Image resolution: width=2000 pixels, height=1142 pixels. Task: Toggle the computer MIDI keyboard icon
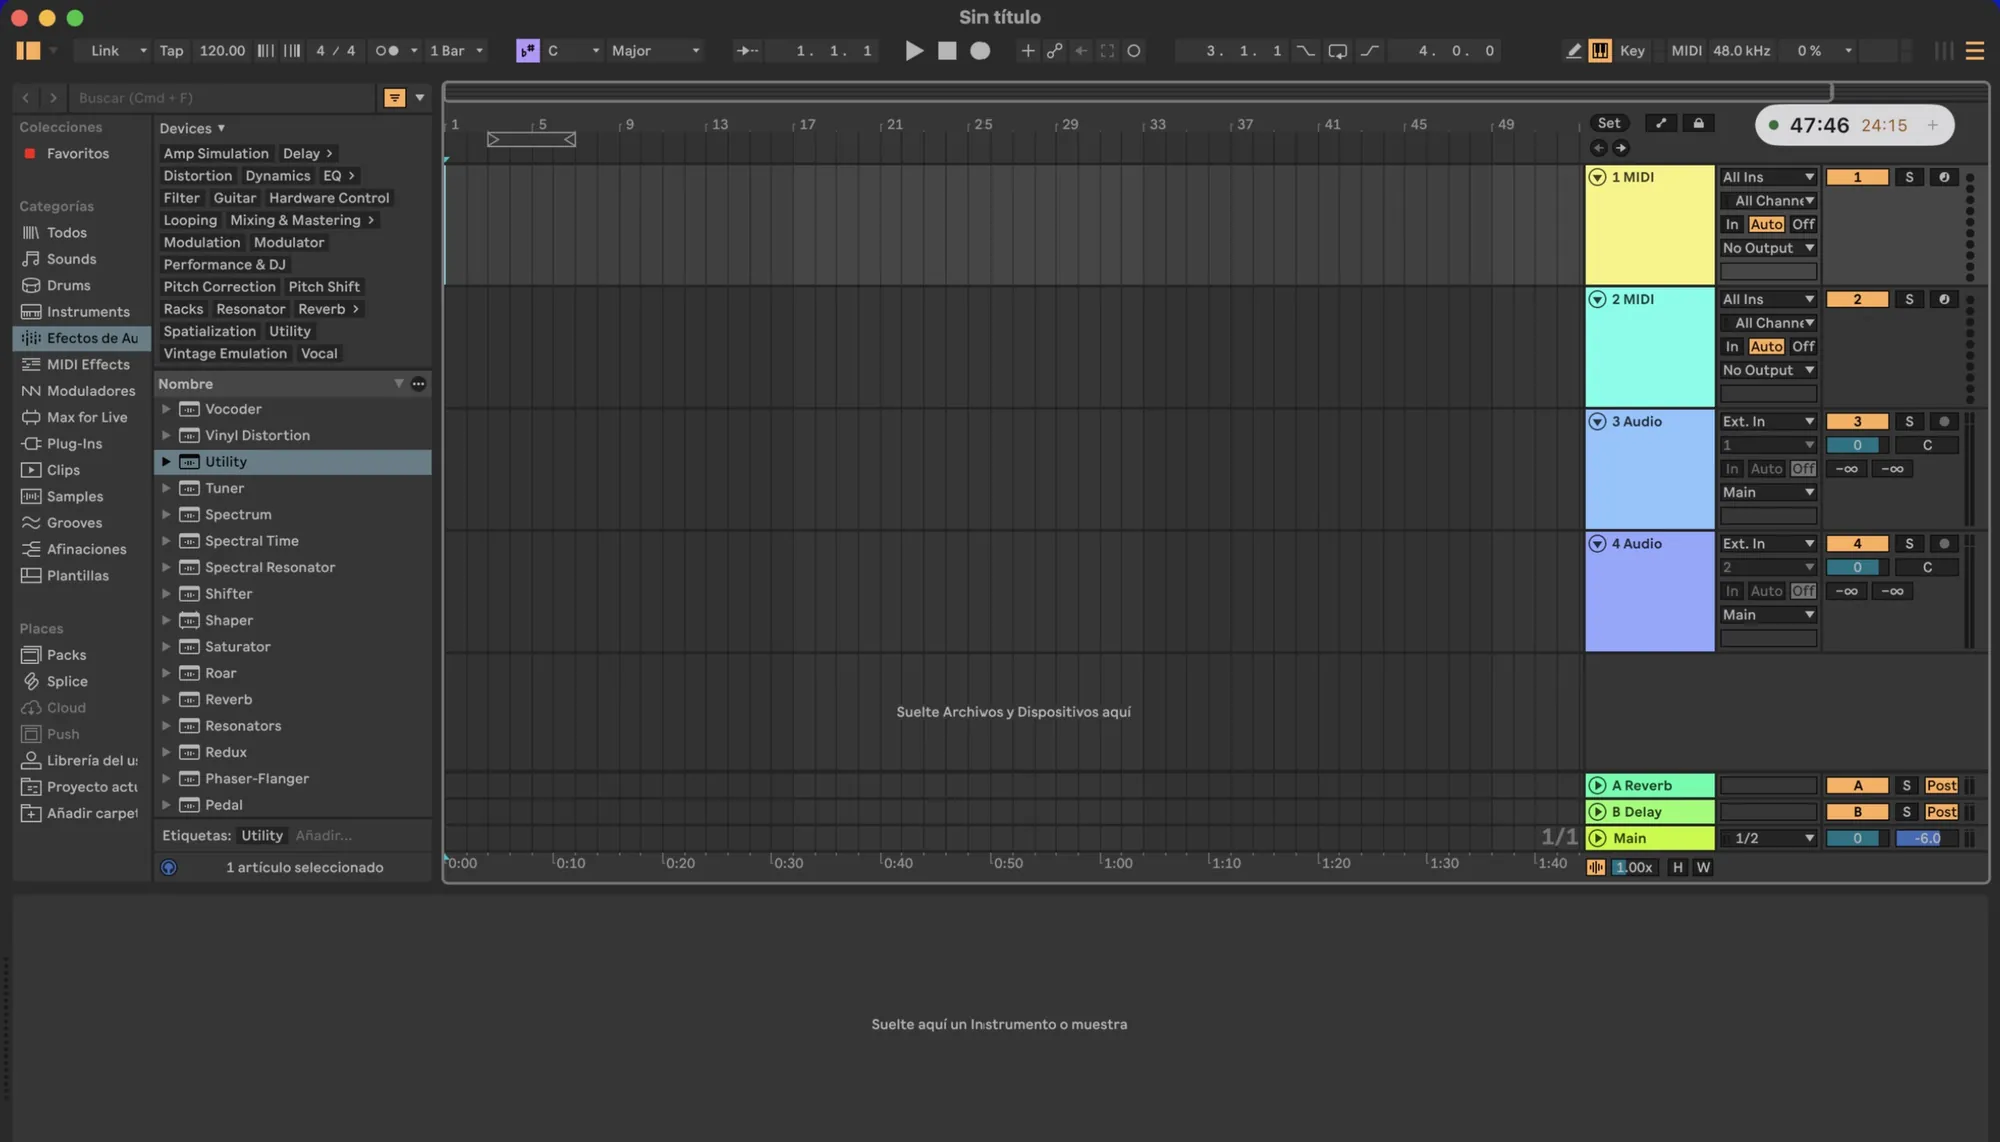coord(1600,51)
